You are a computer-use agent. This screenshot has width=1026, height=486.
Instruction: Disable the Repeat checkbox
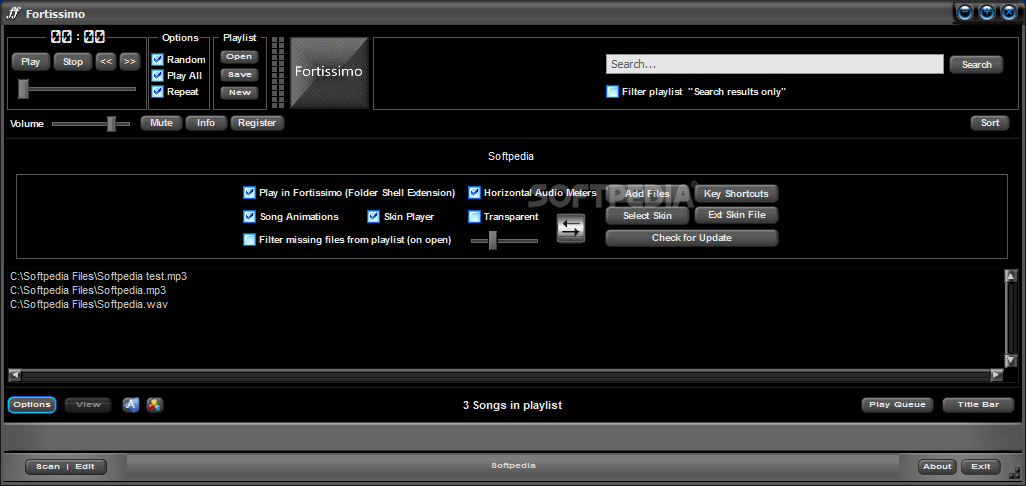pyautogui.click(x=157, y=92)
